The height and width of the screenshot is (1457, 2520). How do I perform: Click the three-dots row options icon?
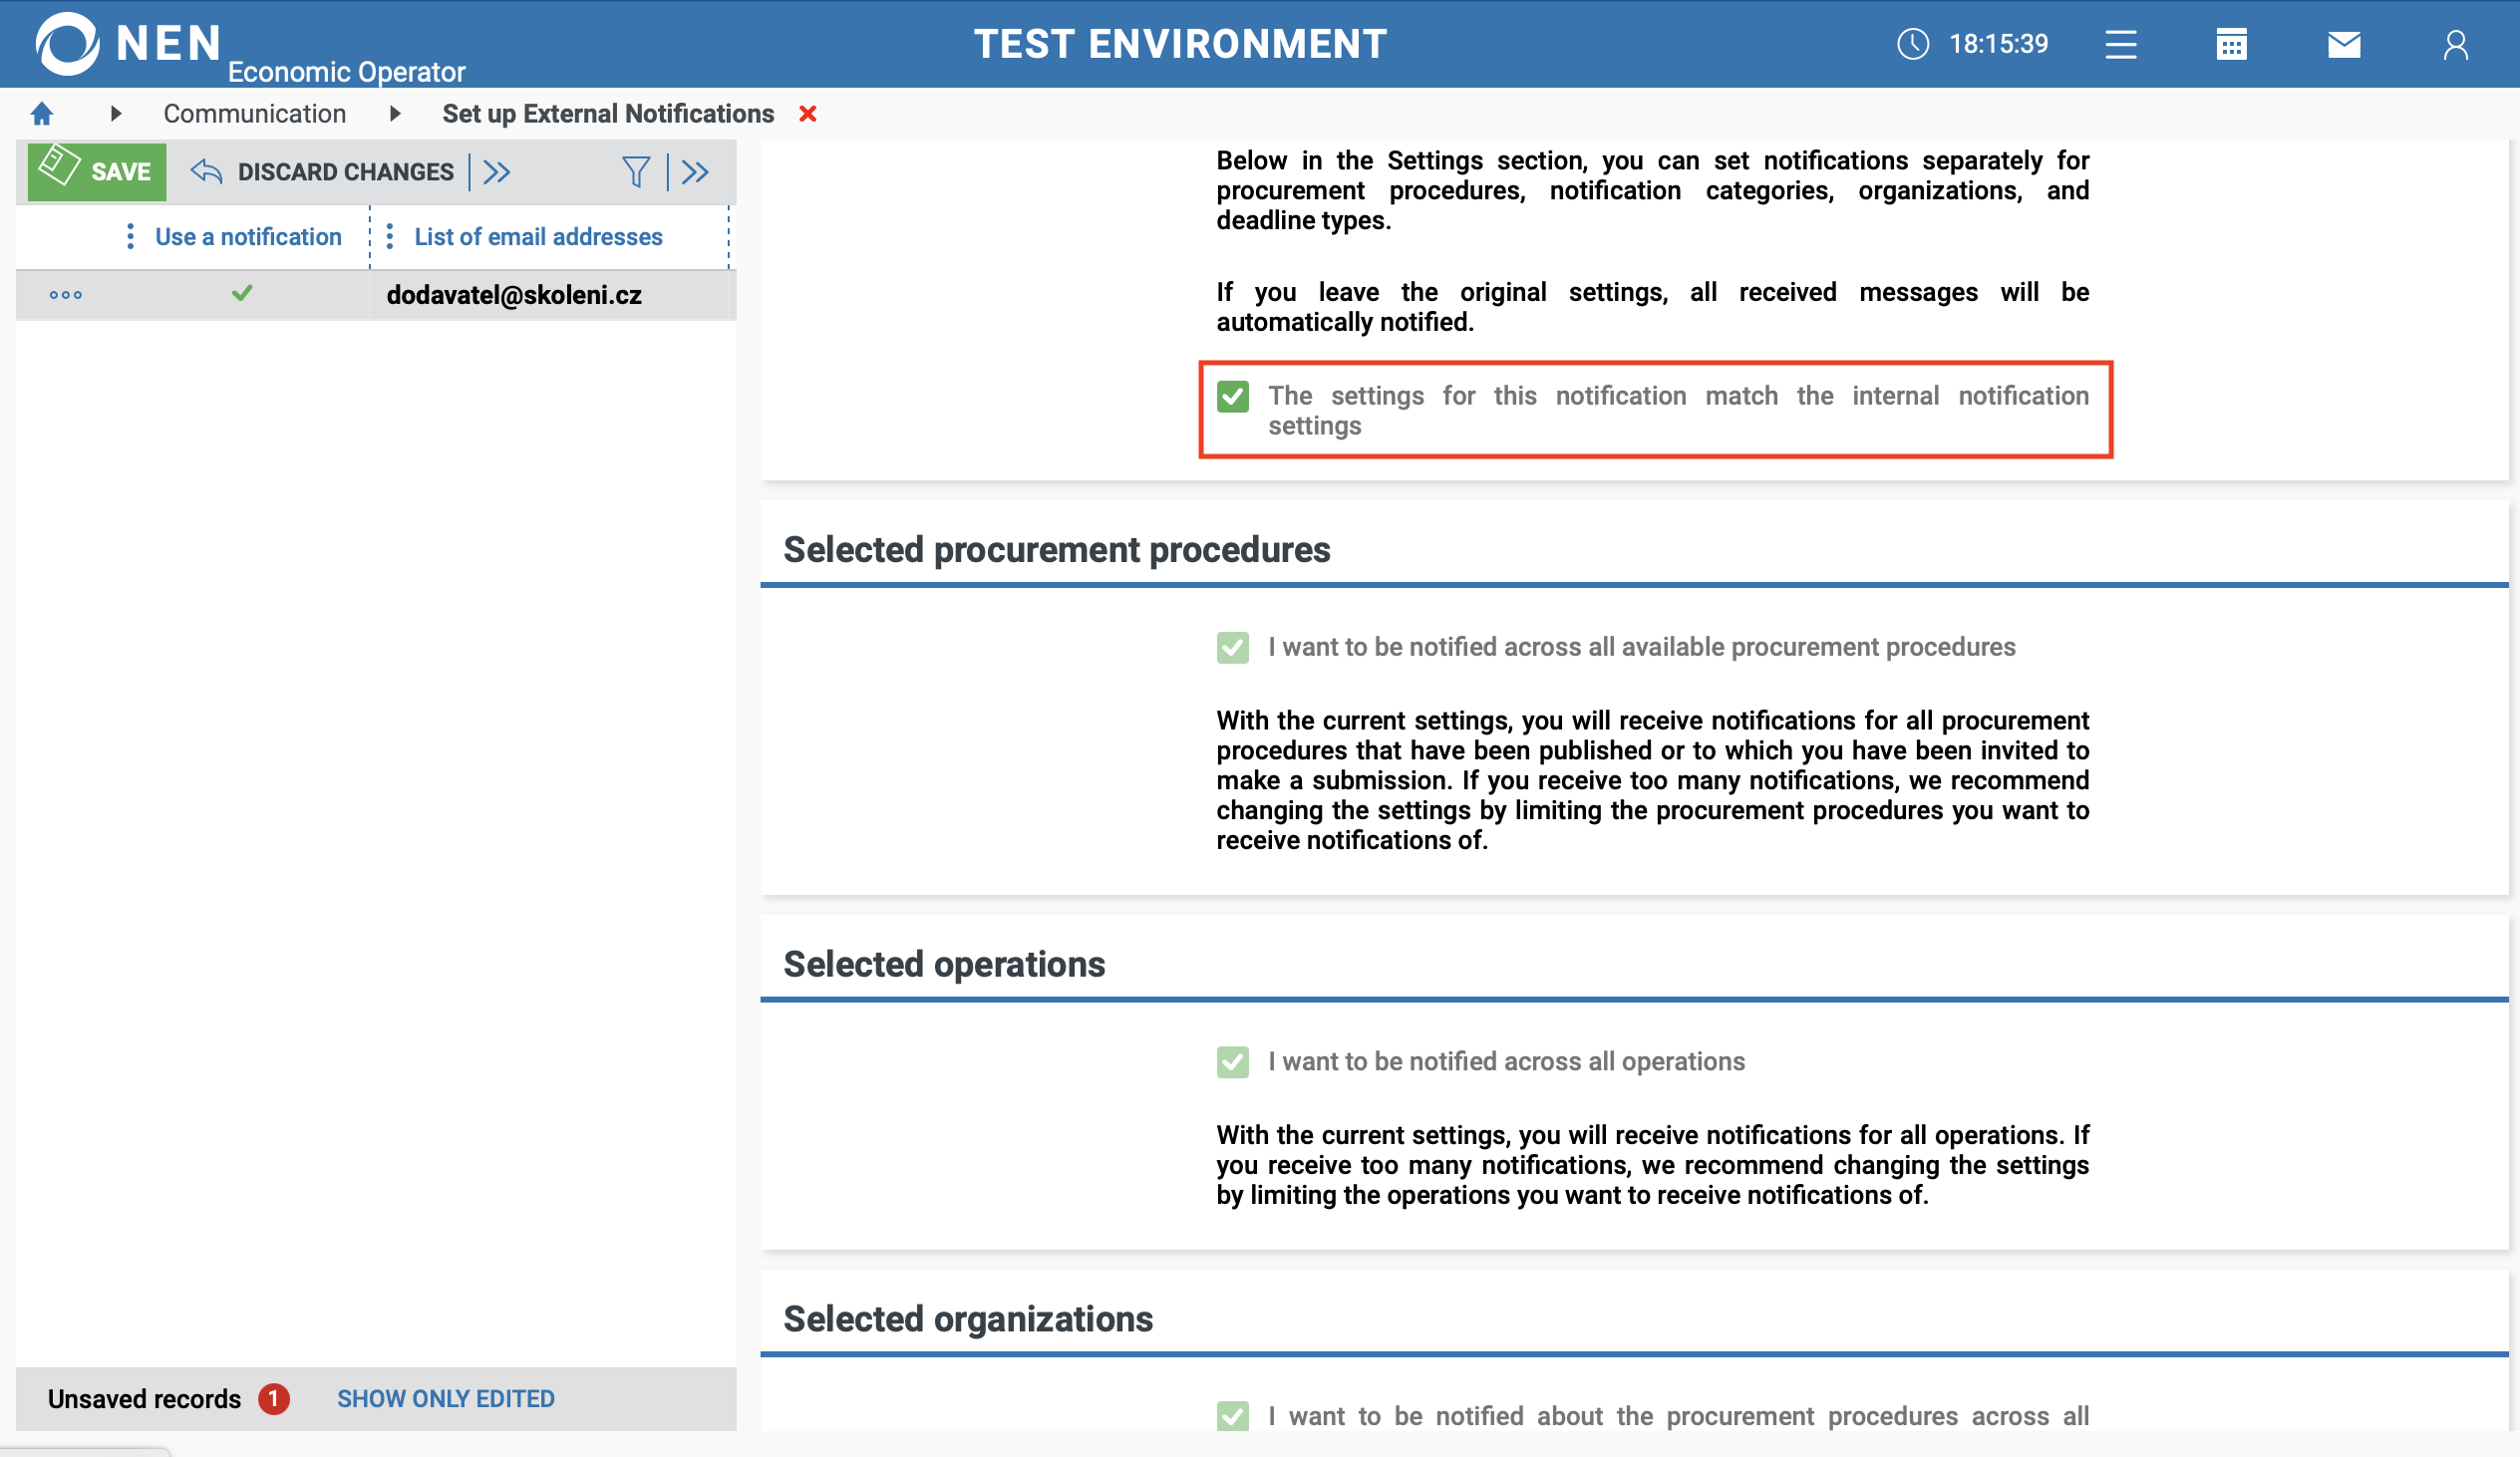point(66,295)
